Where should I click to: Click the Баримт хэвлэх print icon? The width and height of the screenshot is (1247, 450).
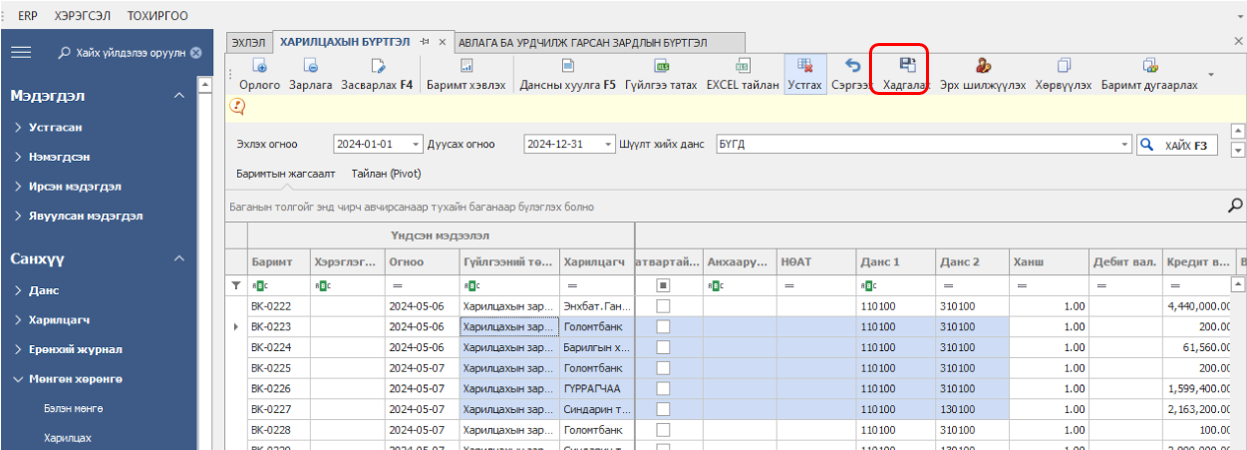(x=465, y=66)
